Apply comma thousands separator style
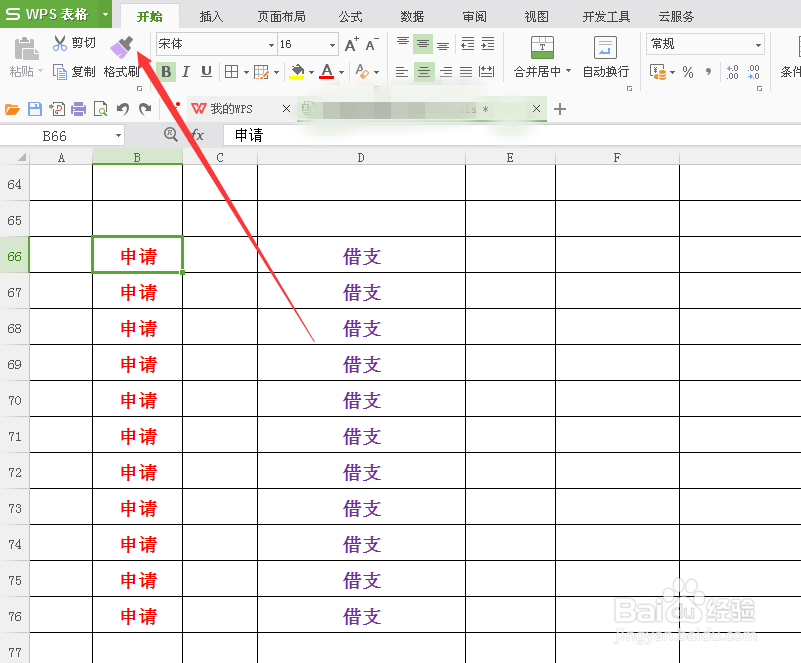801x663 pixels. 709,72
